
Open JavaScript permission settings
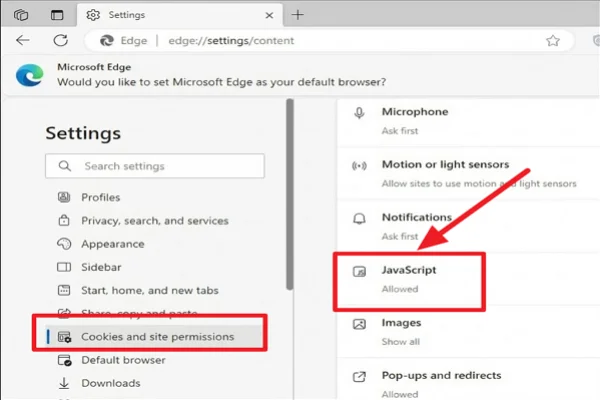point(468,279)
